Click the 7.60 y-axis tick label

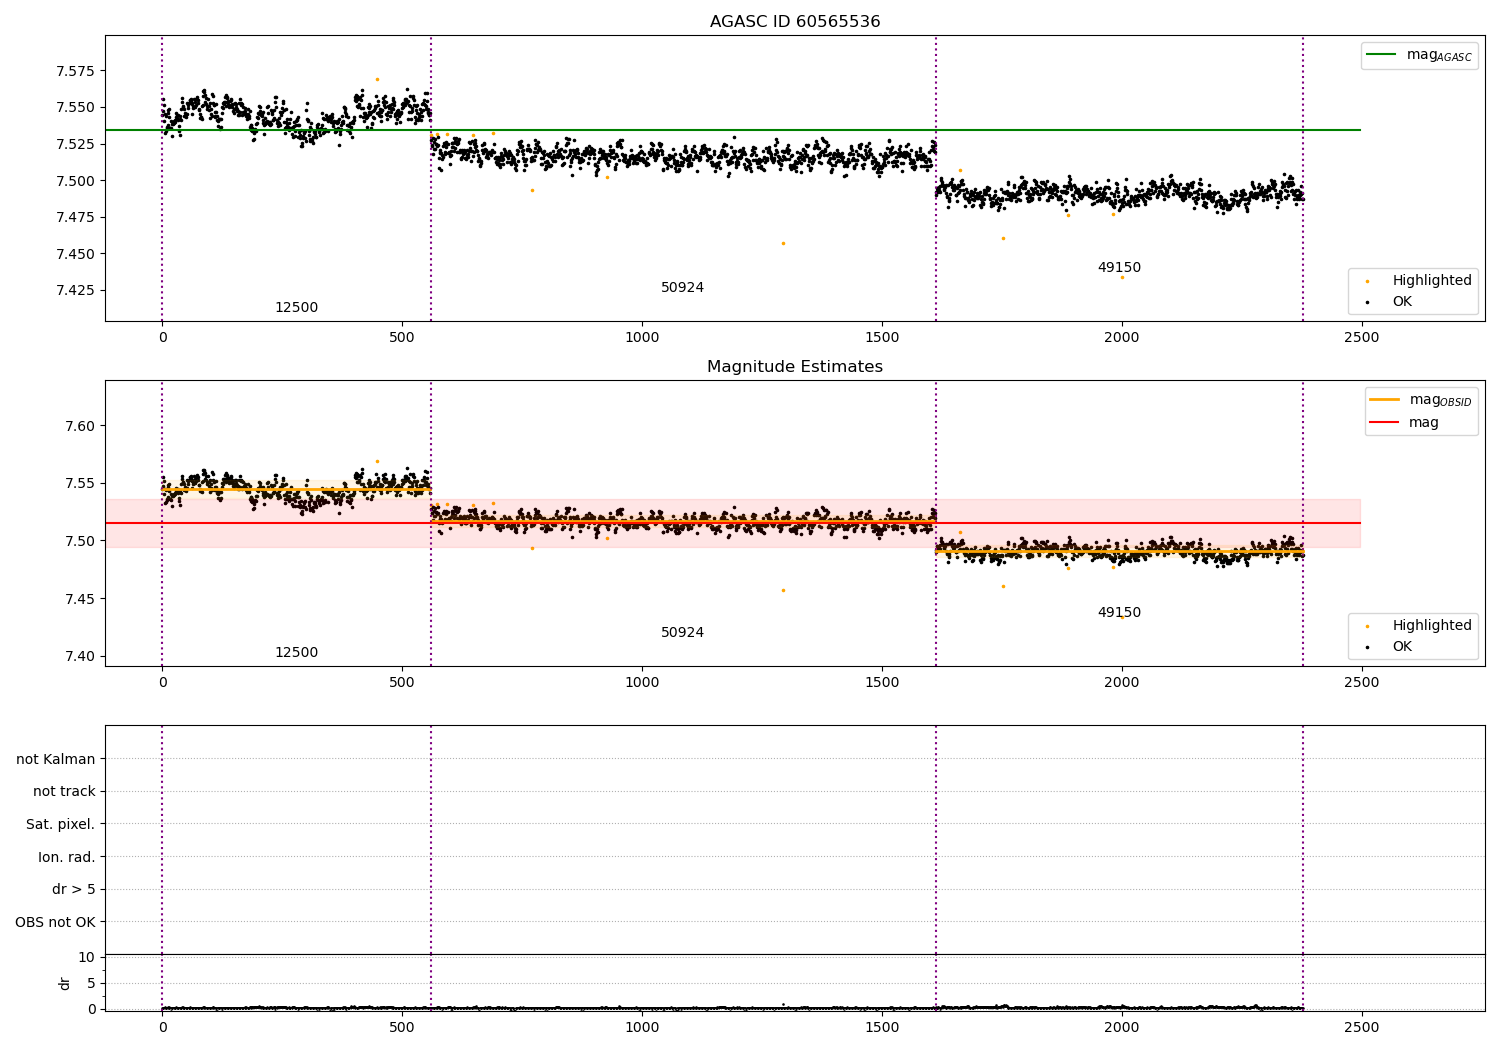(x=80, y=426)
